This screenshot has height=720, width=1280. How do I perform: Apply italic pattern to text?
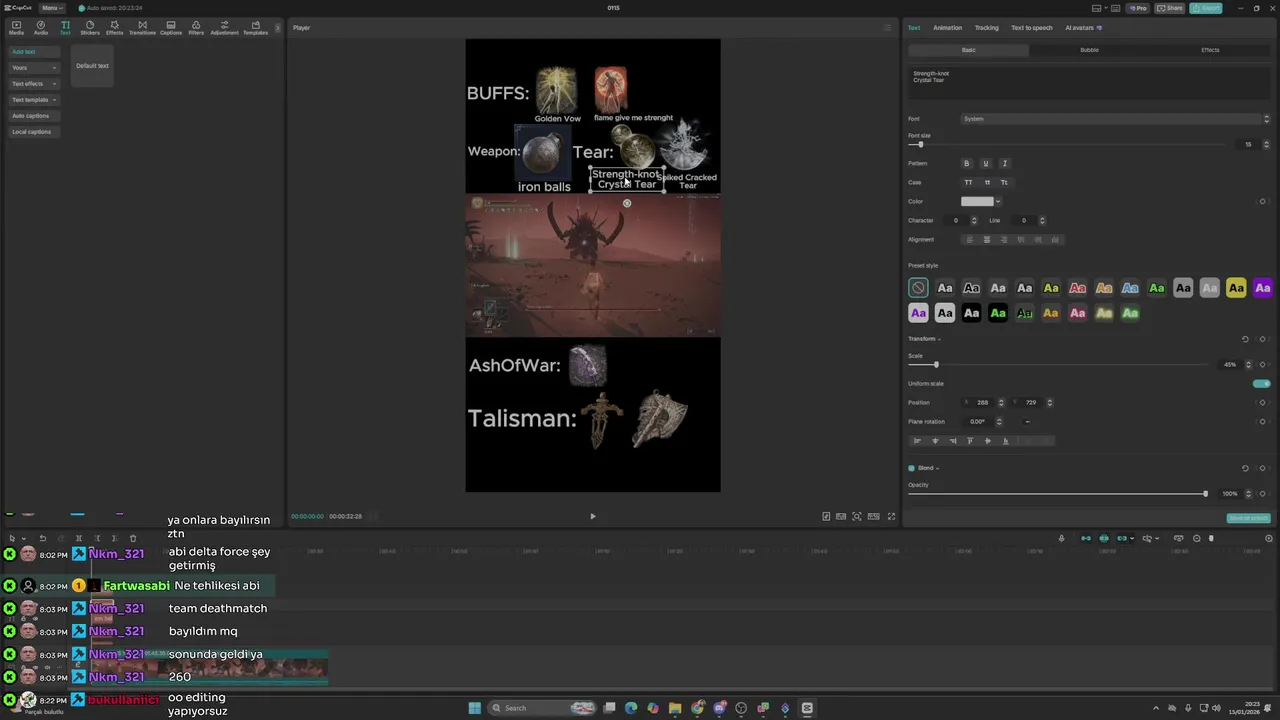1004,163
